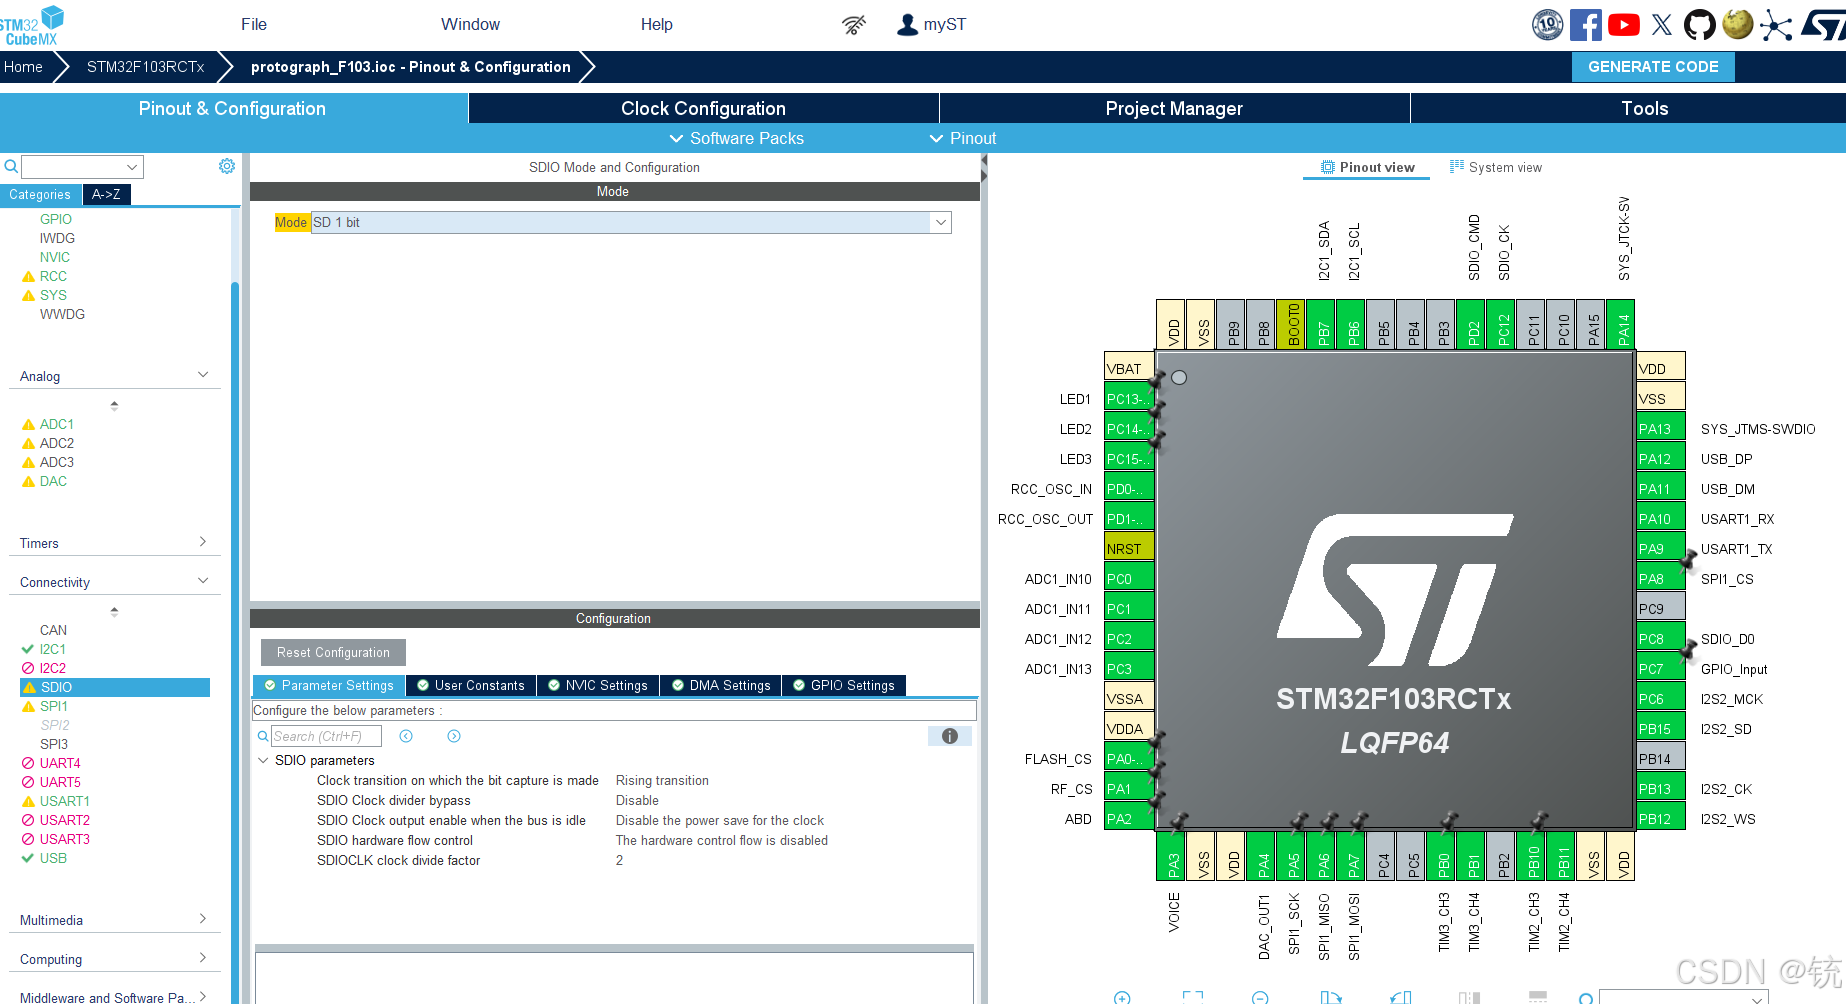
Task: Click the BOOT0 pin on the chip
Action: pyautogui.click(x=1290, y=325)
